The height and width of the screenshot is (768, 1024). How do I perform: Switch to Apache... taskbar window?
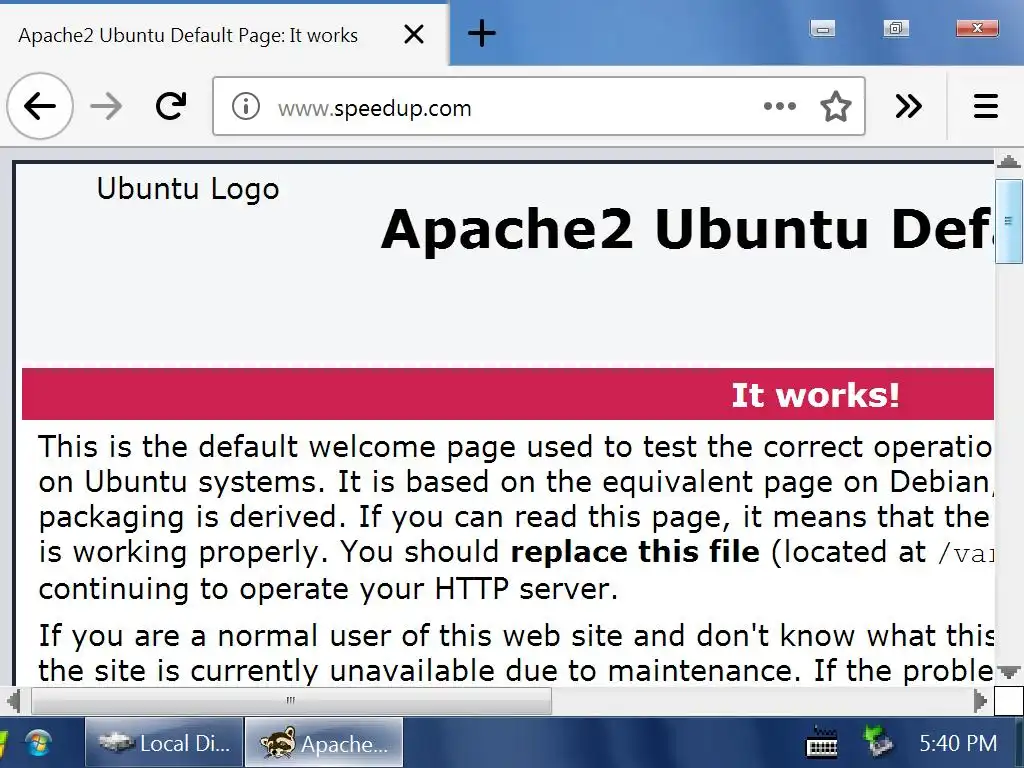pos(324,743)
